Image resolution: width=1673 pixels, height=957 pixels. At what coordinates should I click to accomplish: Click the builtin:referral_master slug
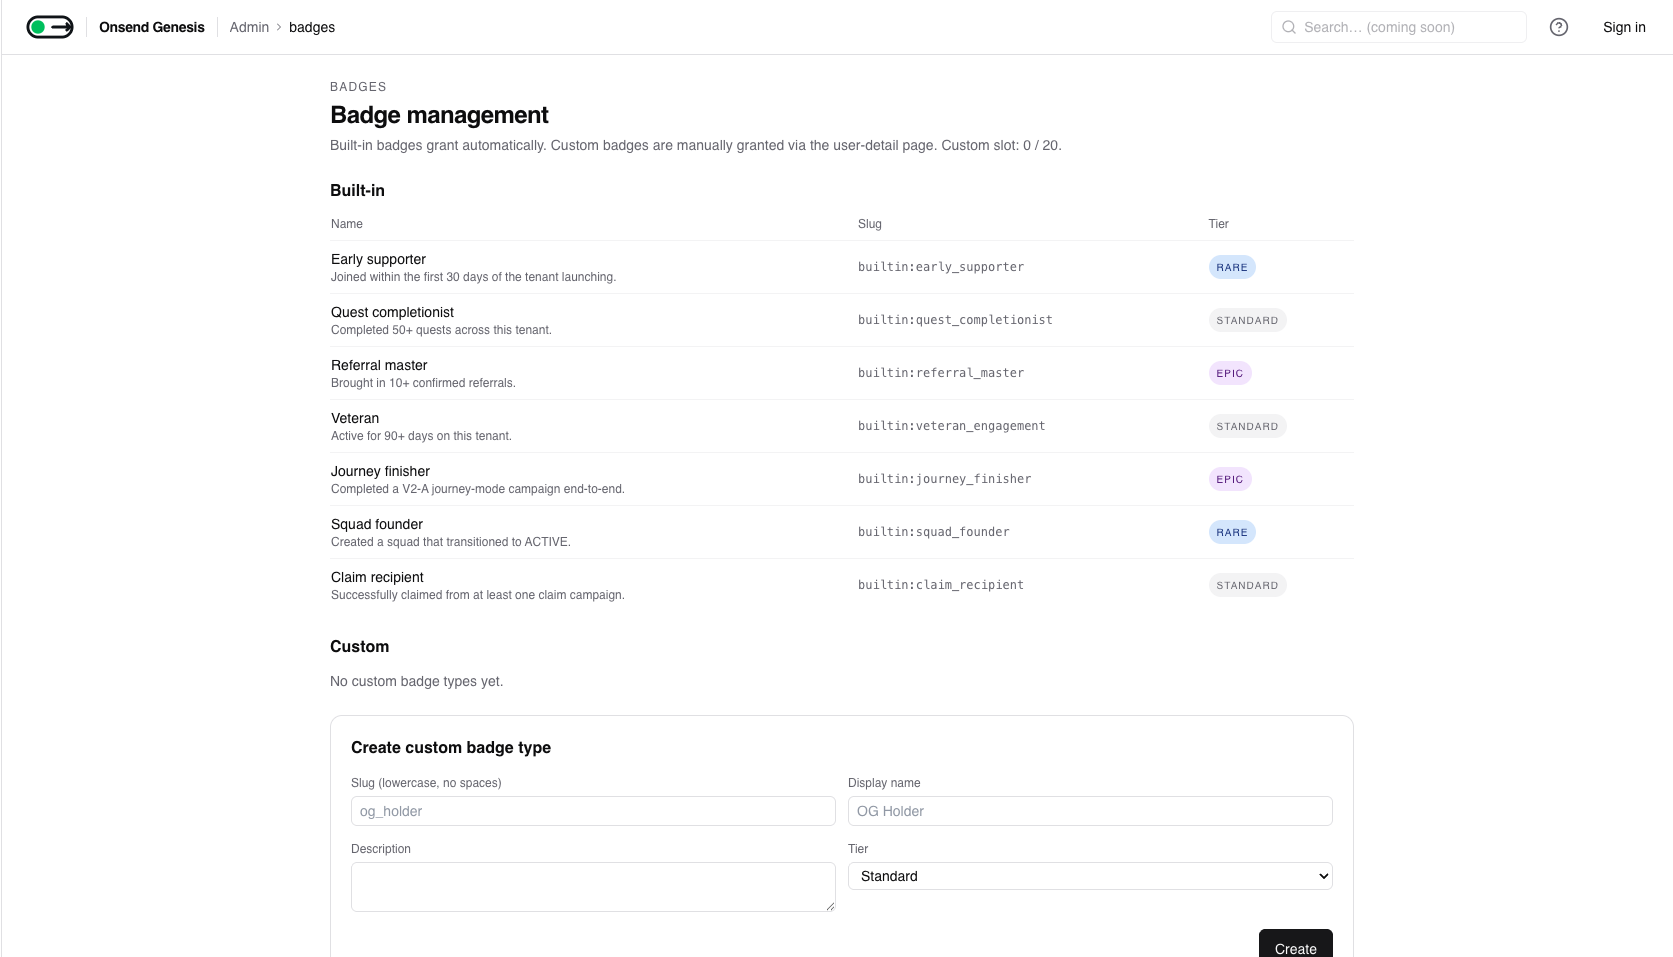pyautogui.click(x=941, y=373)
